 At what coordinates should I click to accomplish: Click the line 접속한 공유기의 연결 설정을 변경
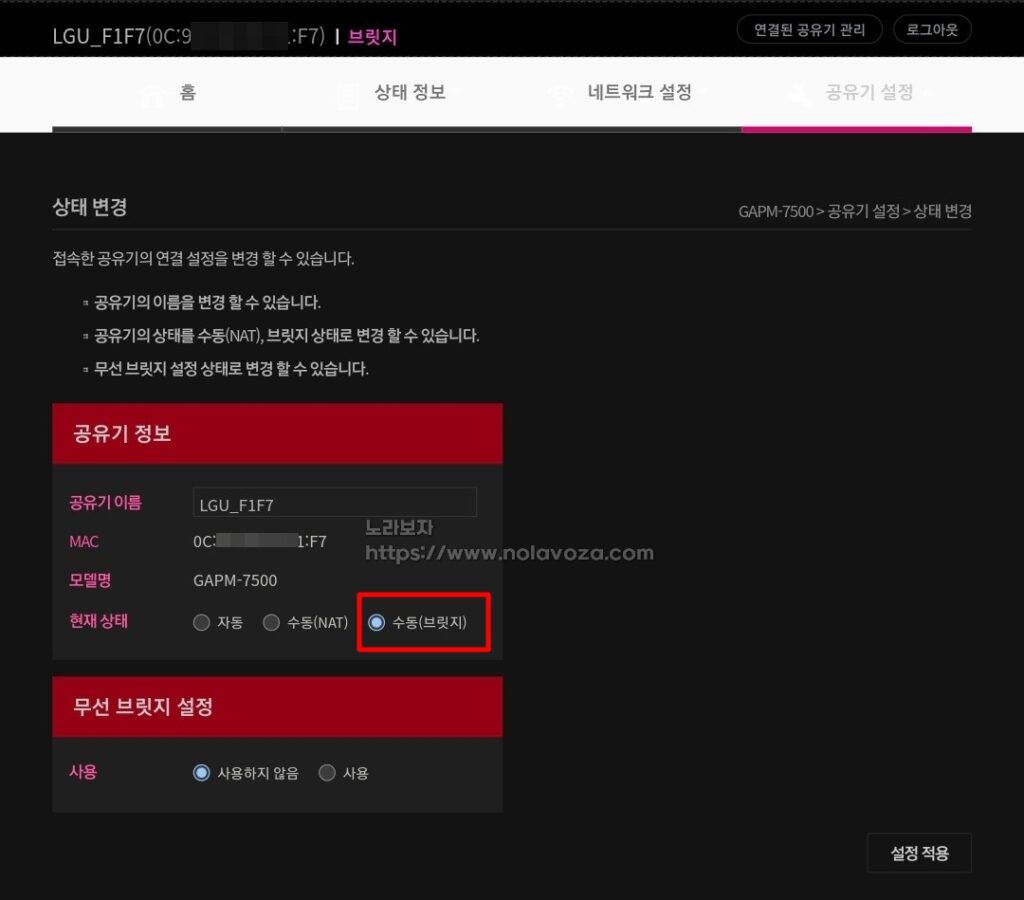click(203, 259)
